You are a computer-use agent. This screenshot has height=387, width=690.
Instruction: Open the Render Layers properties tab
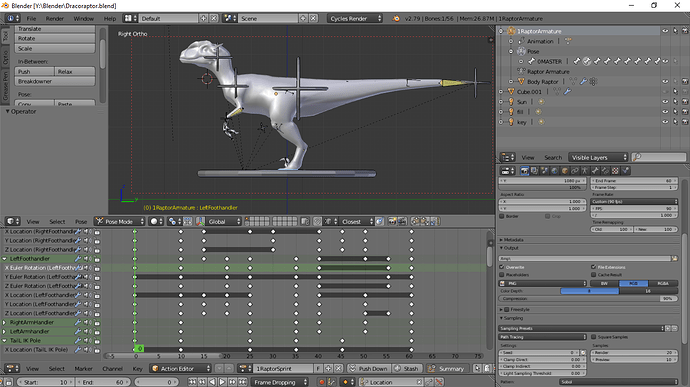[x=534, y=171]
